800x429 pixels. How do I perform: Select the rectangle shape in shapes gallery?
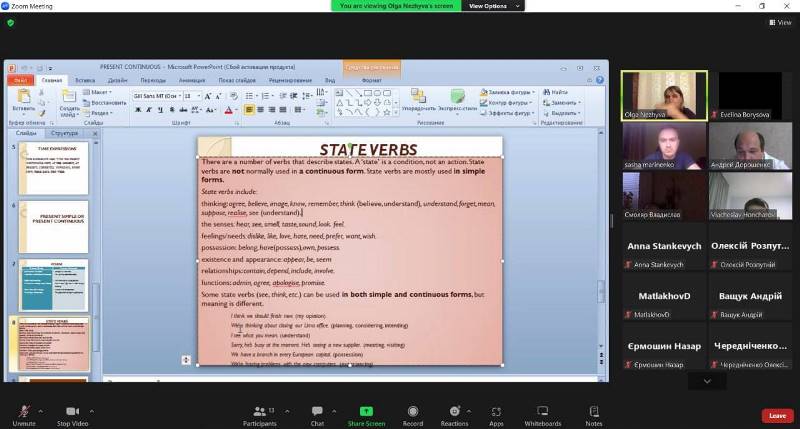[x=368, y=93]
